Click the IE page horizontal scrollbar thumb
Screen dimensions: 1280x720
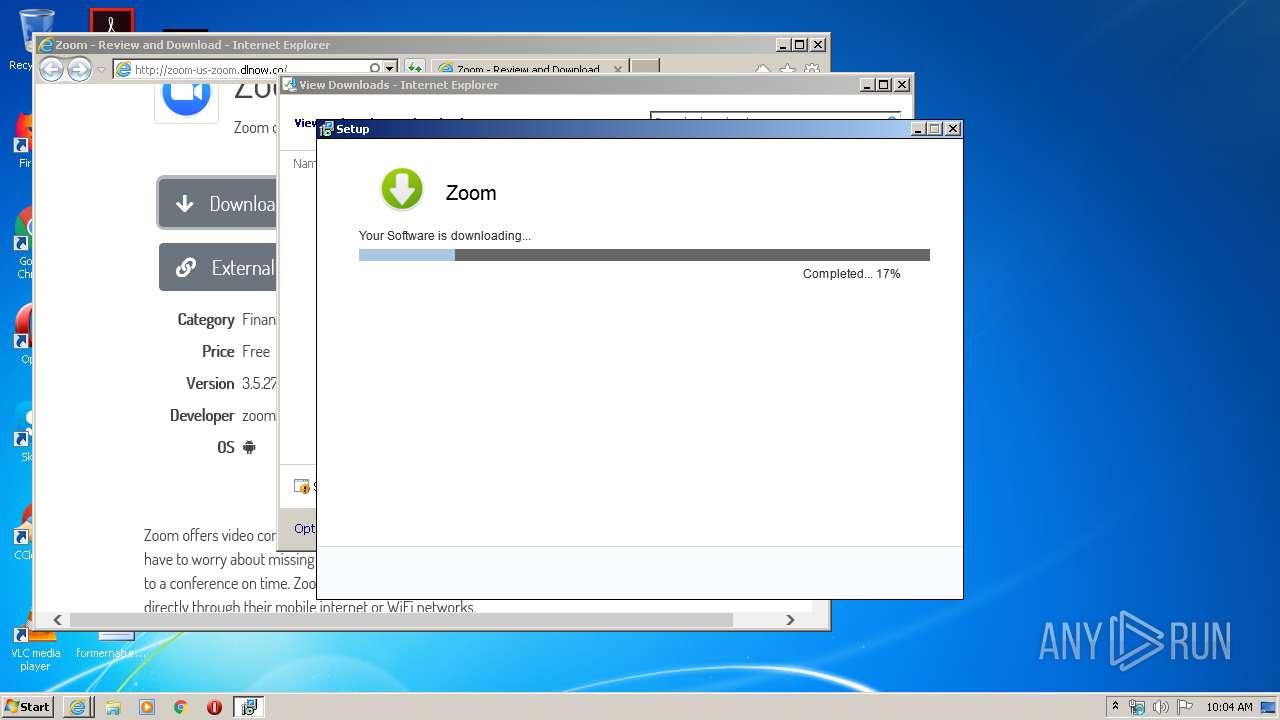[x=401, y=620]
